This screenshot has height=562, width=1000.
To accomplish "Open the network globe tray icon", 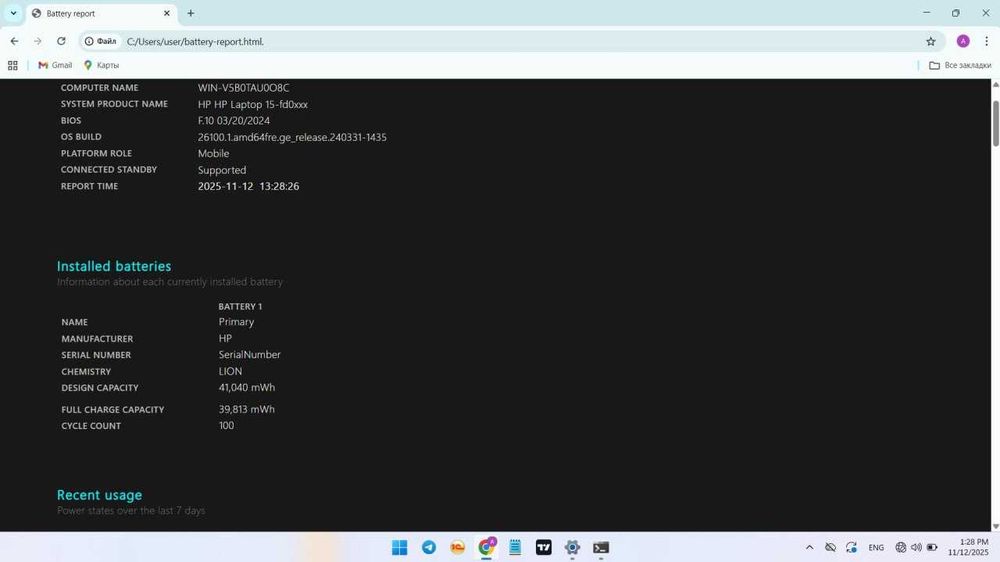I will tap(901, 547).
